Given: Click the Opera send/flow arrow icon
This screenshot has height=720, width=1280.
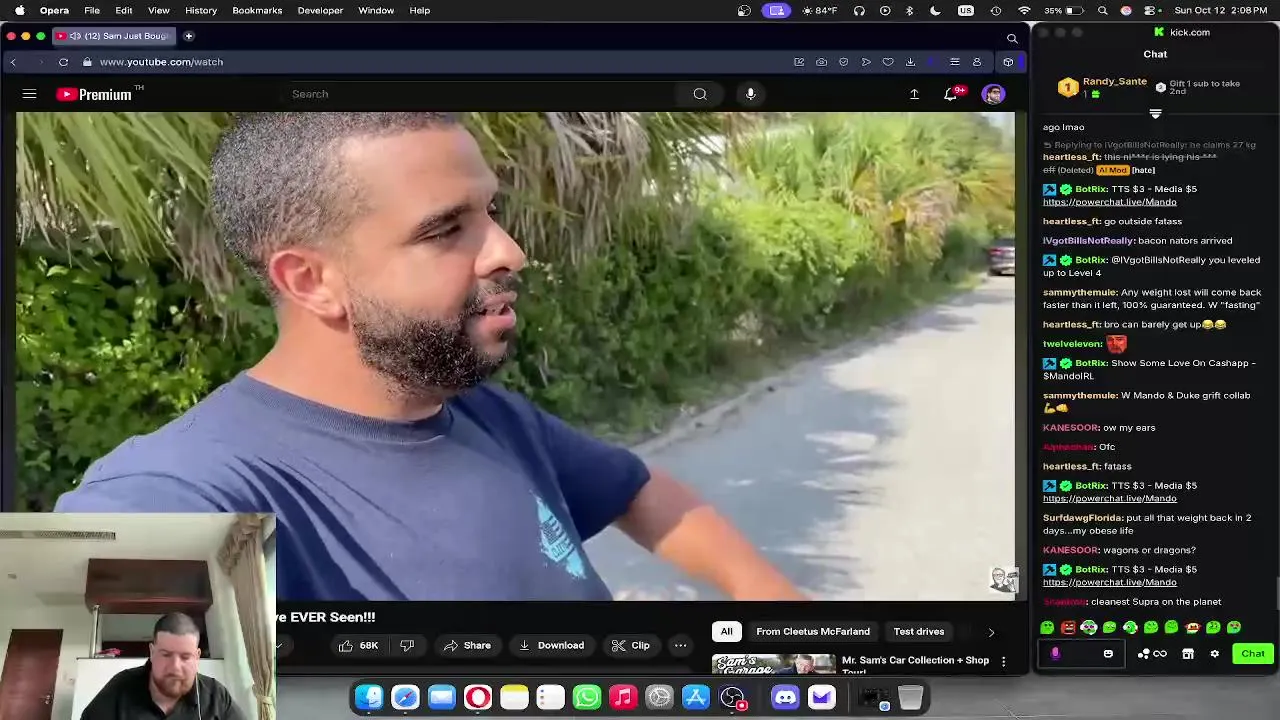Looking at the screenshot, I should (866, 62).
